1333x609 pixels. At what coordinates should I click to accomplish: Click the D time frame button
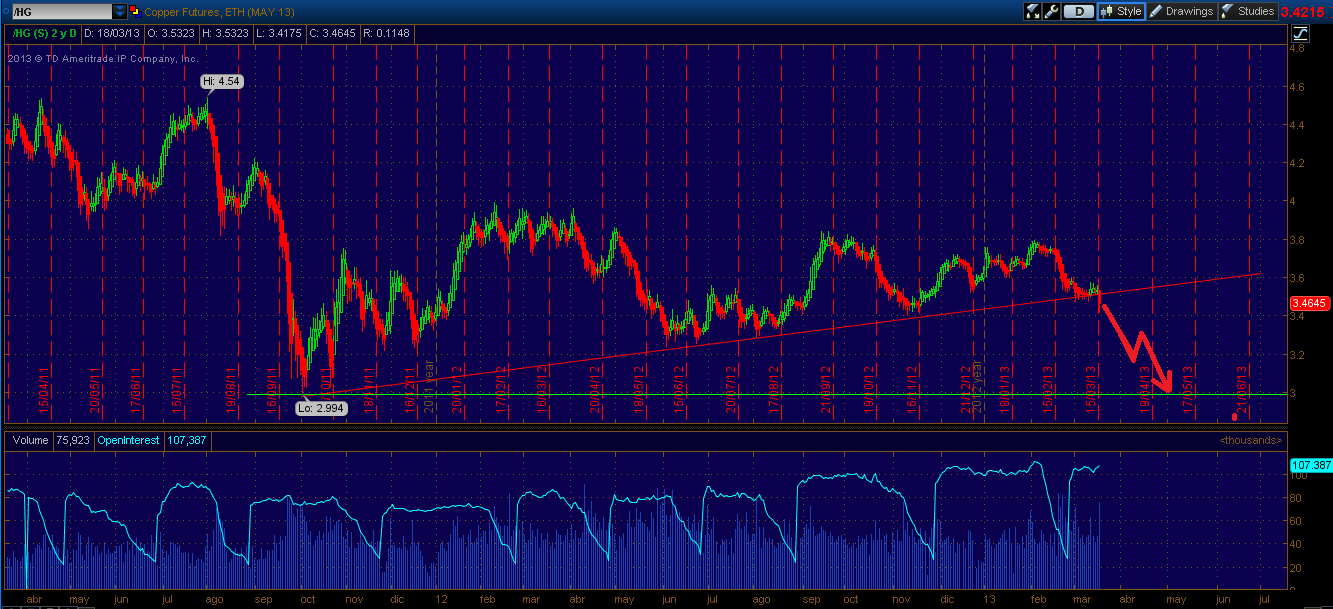click(1079, 11)
